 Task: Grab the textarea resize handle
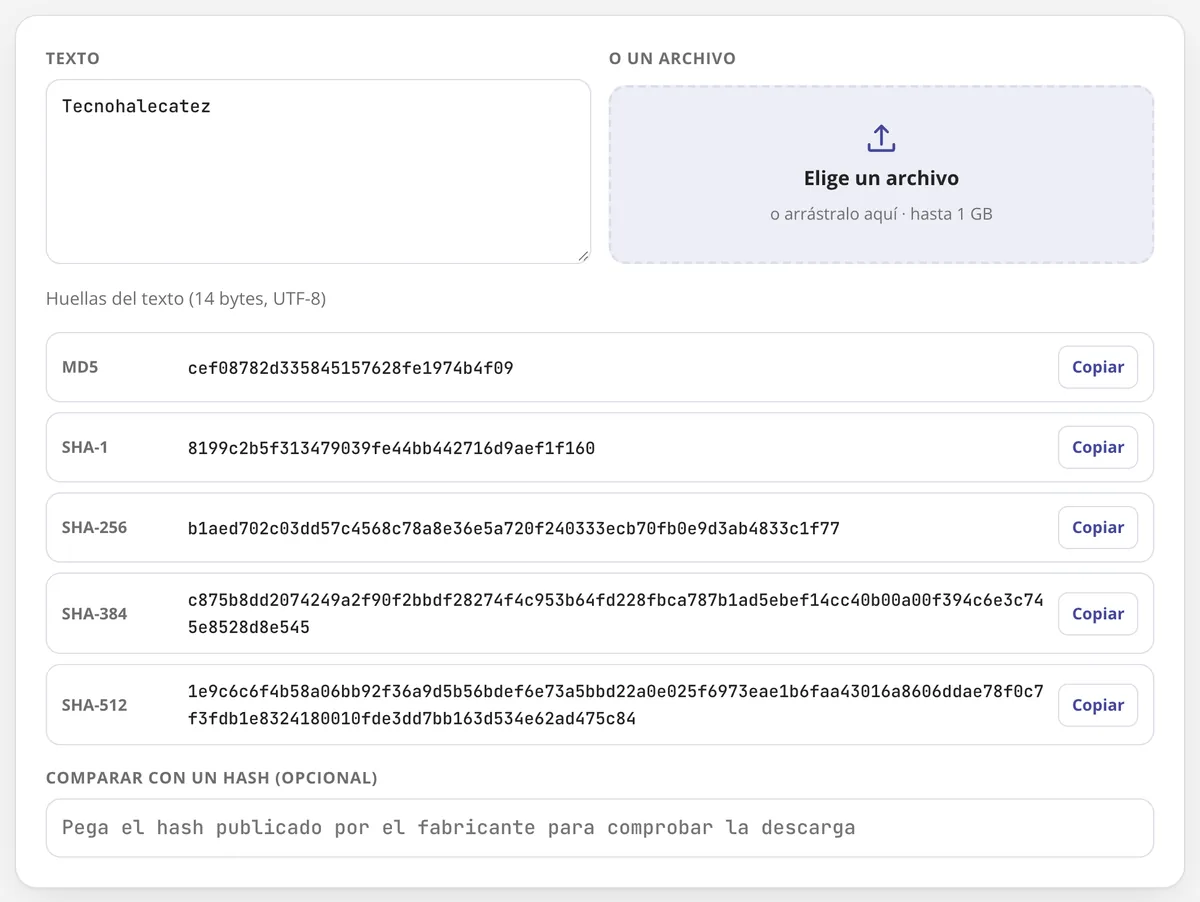pyautogui.click(x=583, y=256)
